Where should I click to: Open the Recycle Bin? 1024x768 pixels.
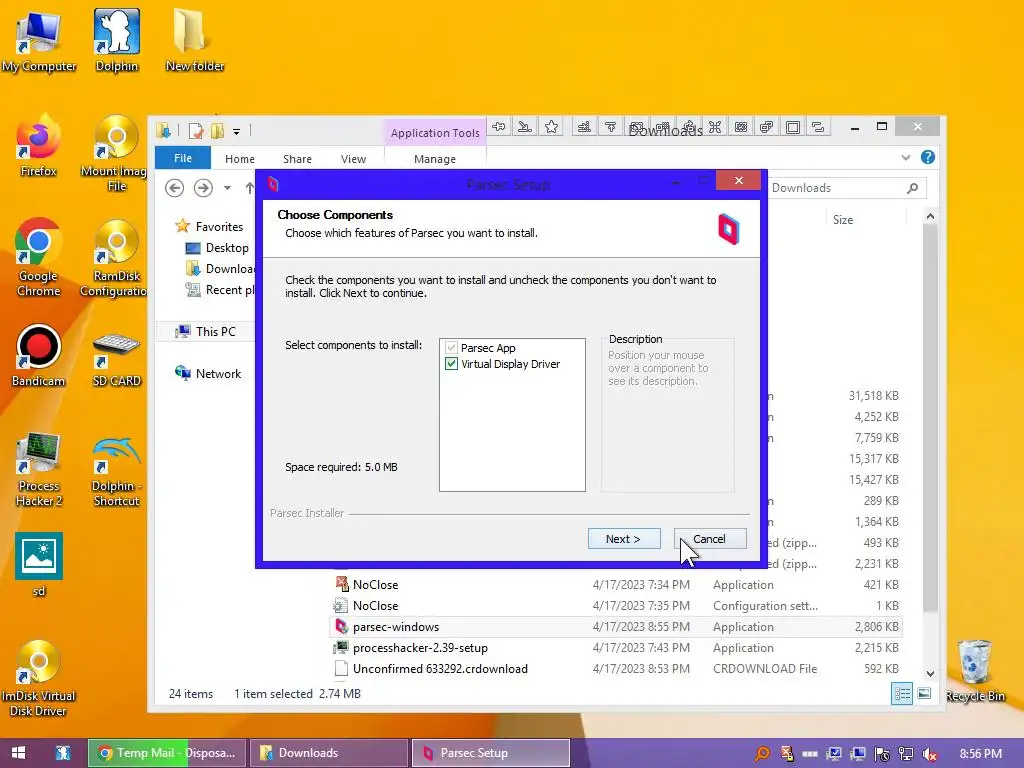tap(974, 671)
